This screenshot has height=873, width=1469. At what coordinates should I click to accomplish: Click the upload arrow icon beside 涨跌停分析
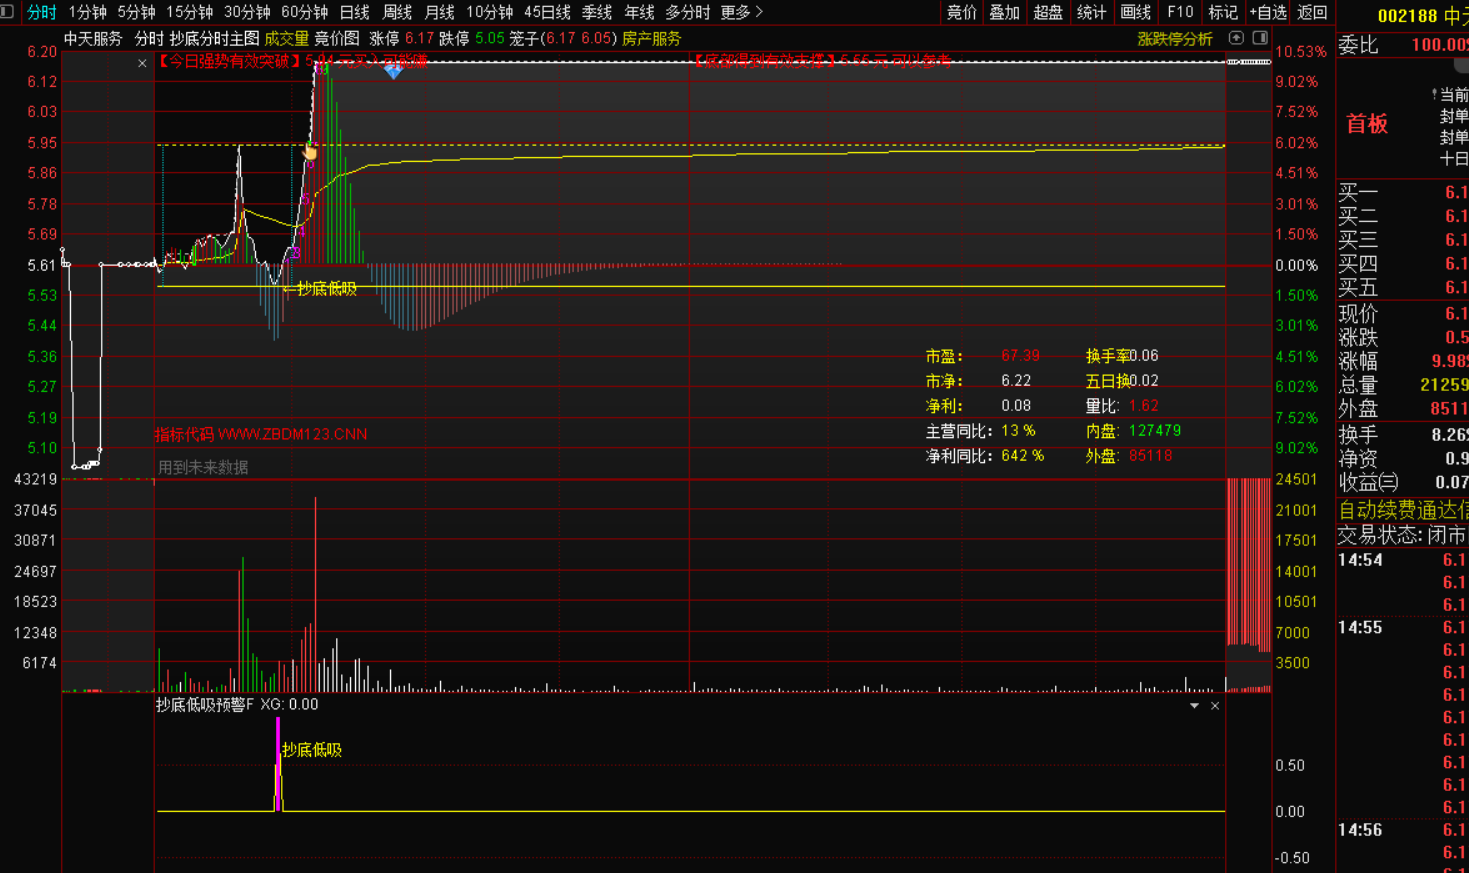click(x=1236, y=38)
